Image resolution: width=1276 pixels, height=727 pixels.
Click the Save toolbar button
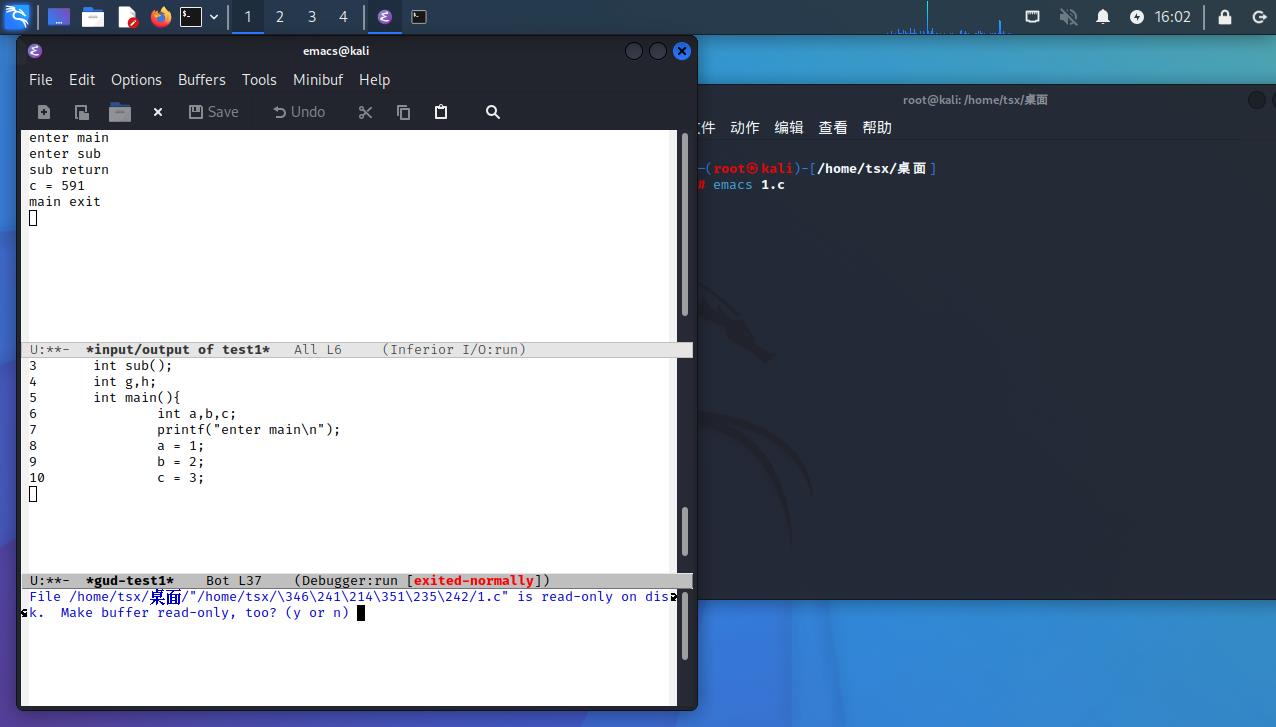tap(213, 112)
